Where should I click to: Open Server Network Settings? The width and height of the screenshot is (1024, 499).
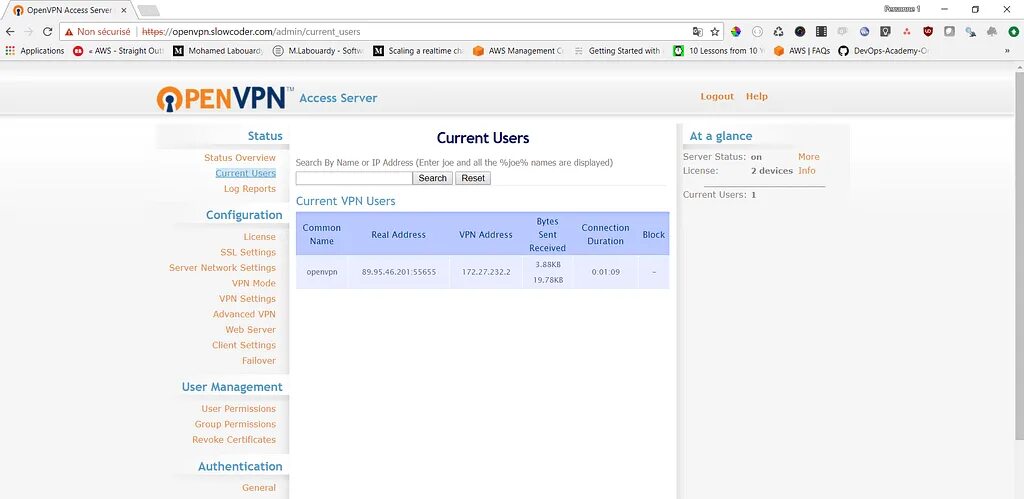click(x=222, y=268)
